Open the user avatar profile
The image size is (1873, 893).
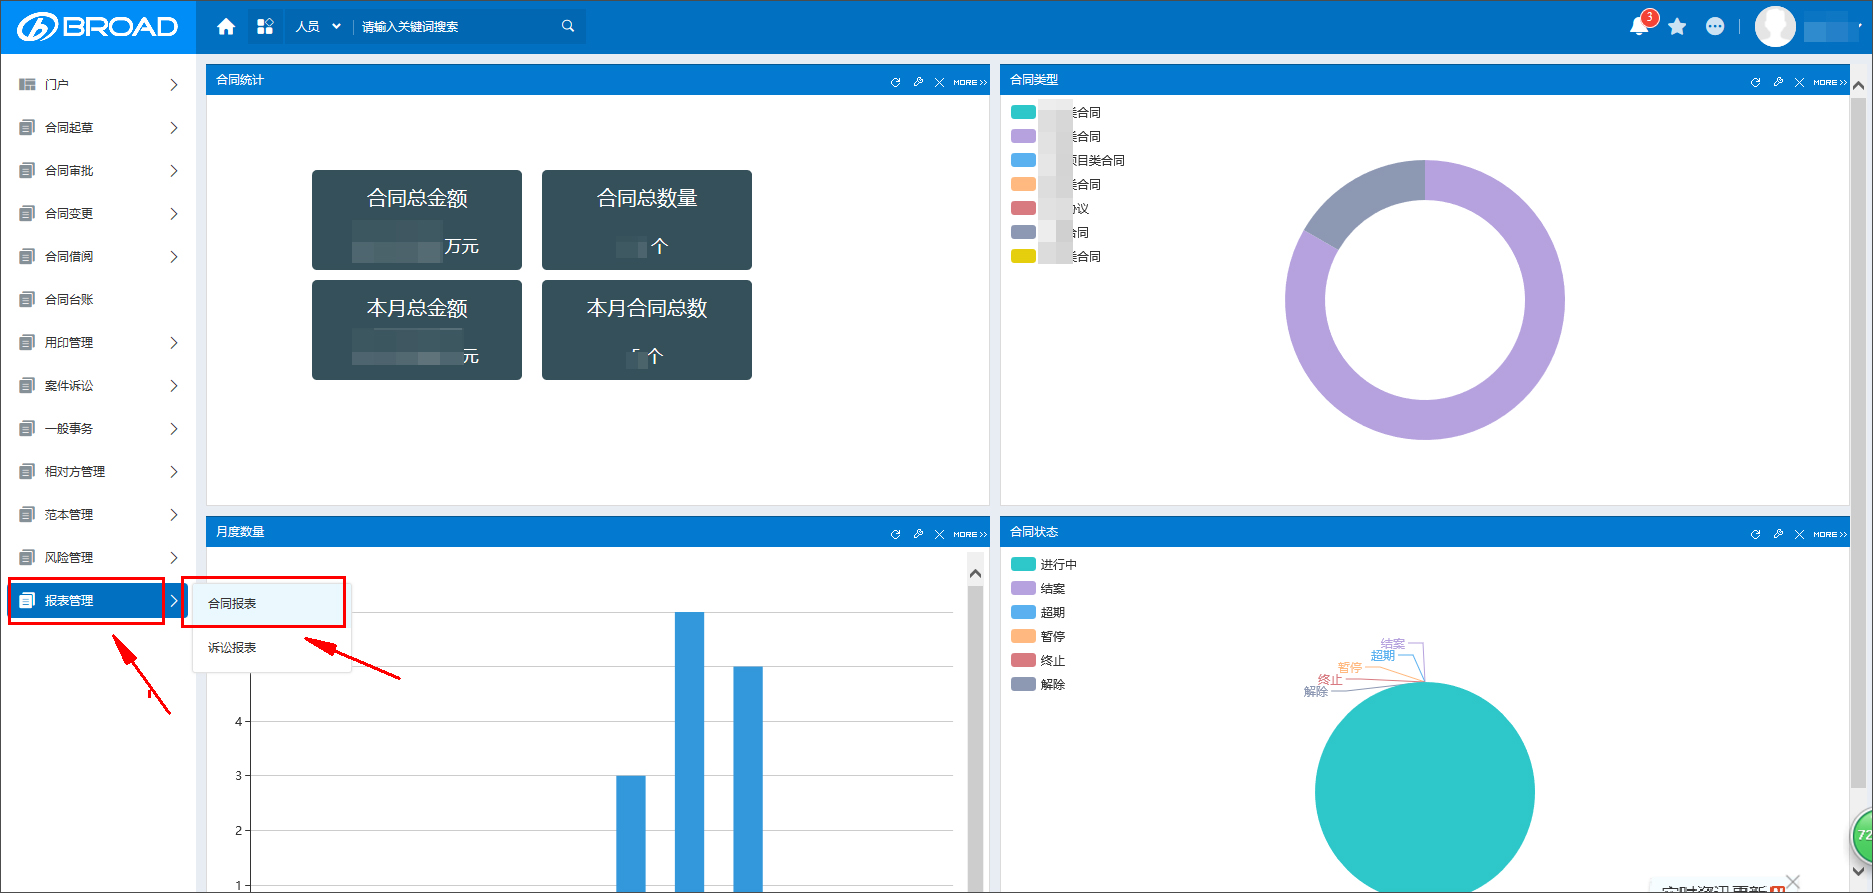pos(1775,27)
